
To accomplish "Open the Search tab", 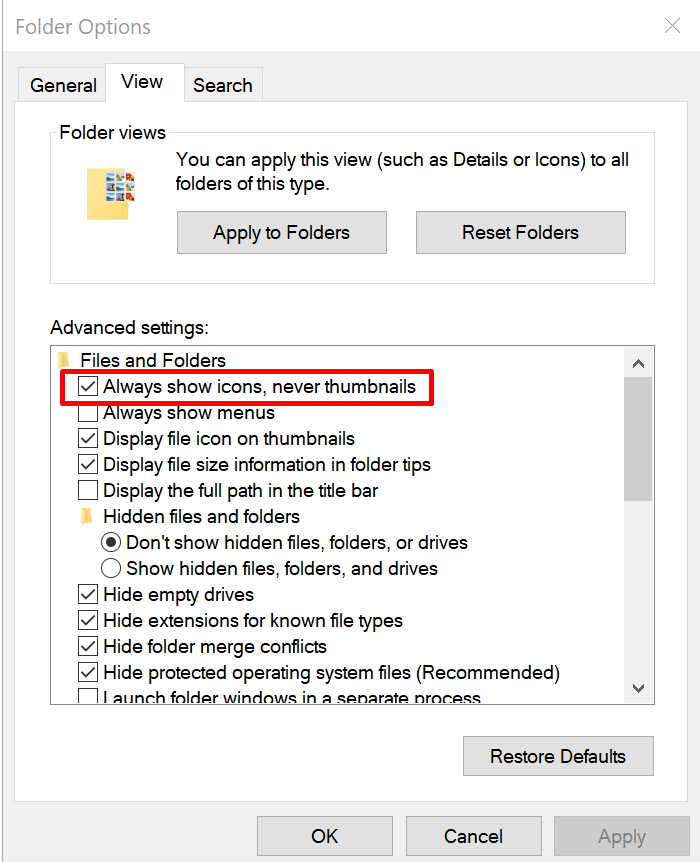I will click(x=222, y=85).
